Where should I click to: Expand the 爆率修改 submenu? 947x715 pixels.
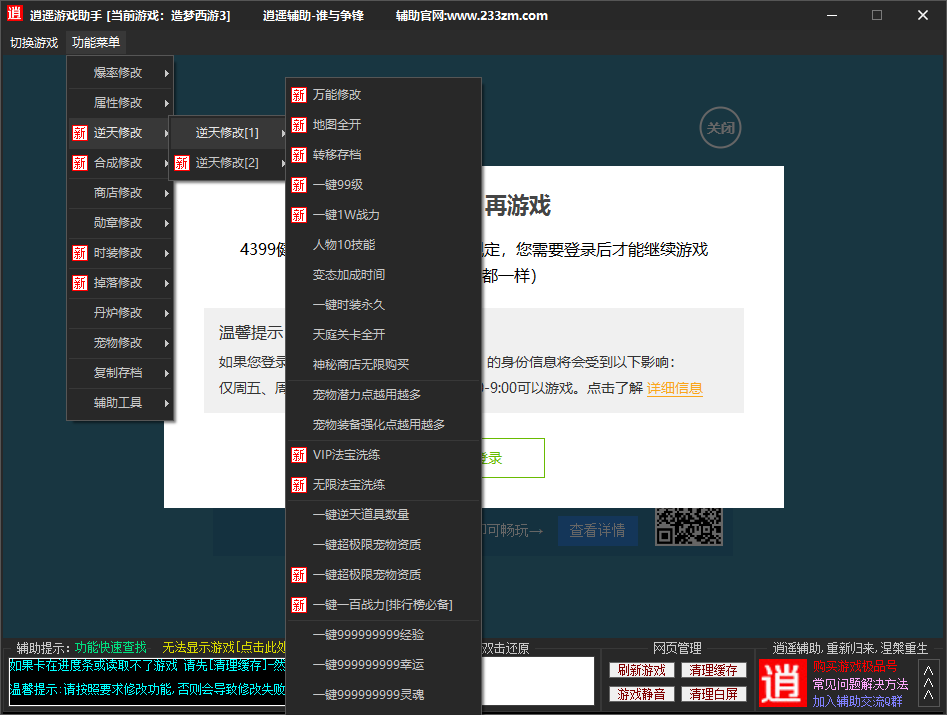pos(120,72)
